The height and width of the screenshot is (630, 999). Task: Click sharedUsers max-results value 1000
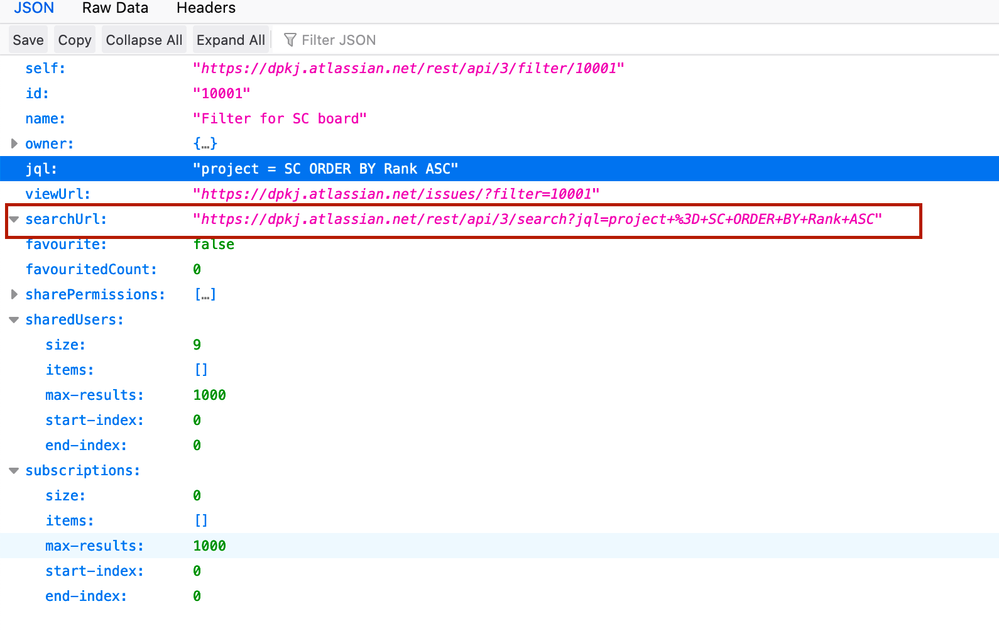point(210,395)
